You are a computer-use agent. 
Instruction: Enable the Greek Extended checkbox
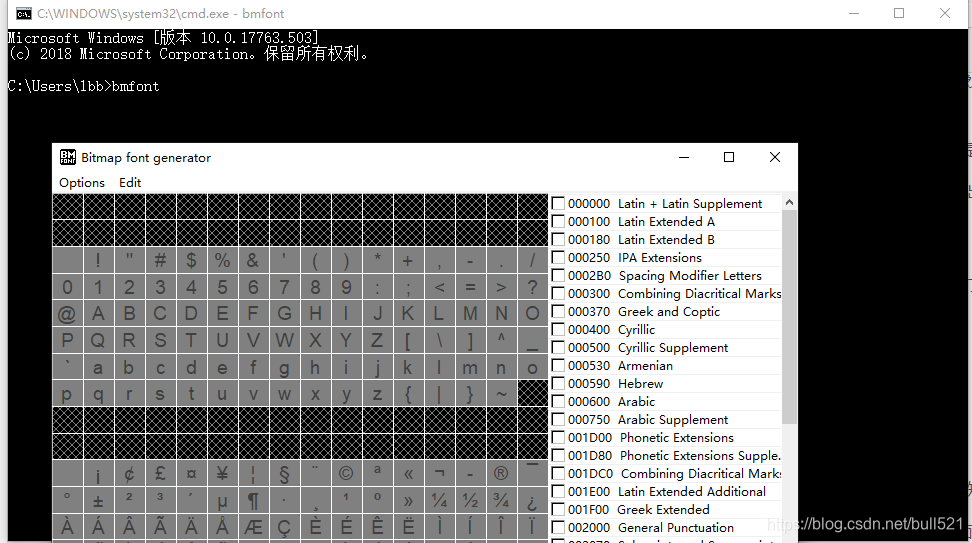point(558,509)
